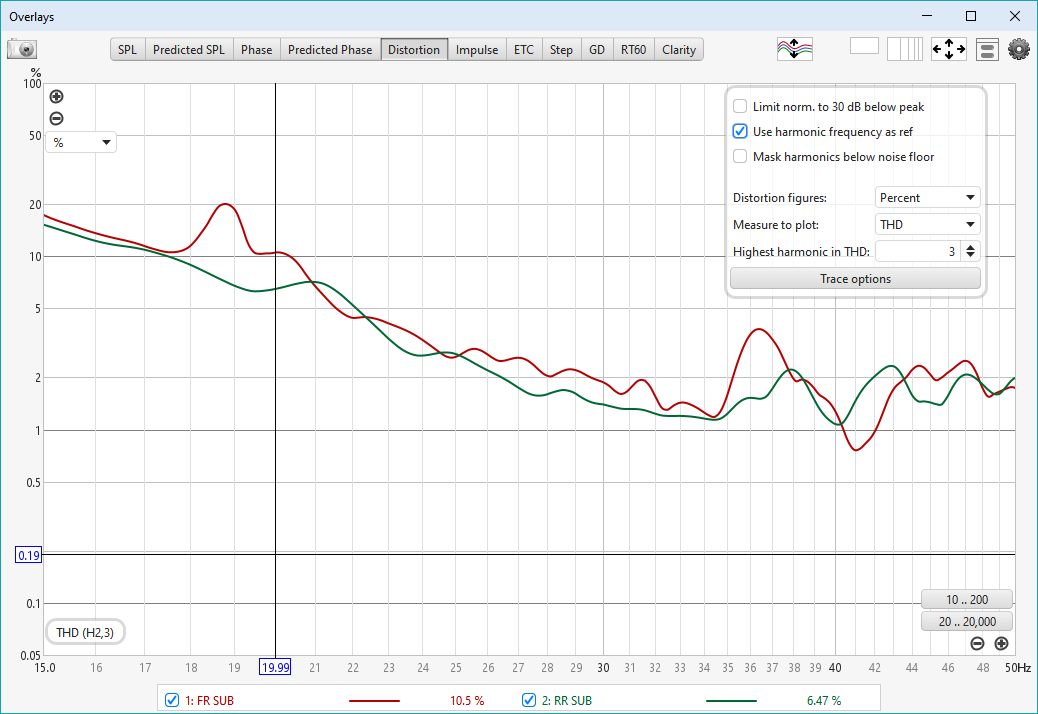Viewport: 1038px width, 714px height.
Task: Switch to the SPL tab
Action: [127, 50]
